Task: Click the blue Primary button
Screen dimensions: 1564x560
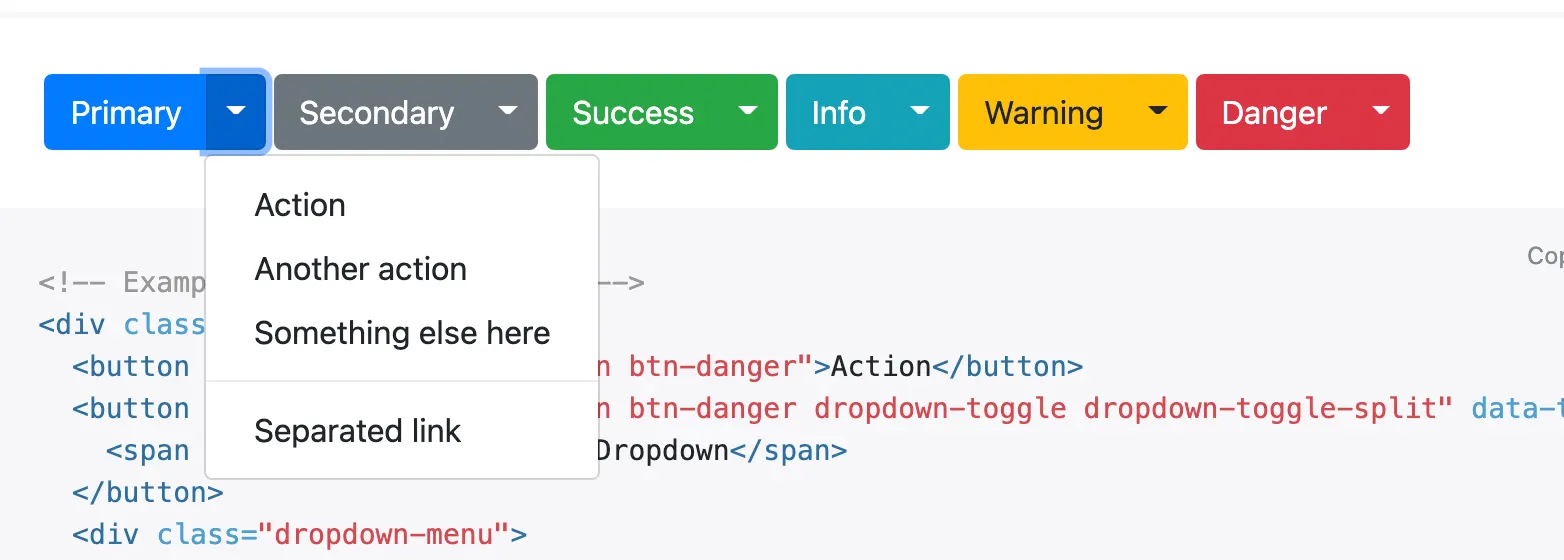Action: point(125,112)
